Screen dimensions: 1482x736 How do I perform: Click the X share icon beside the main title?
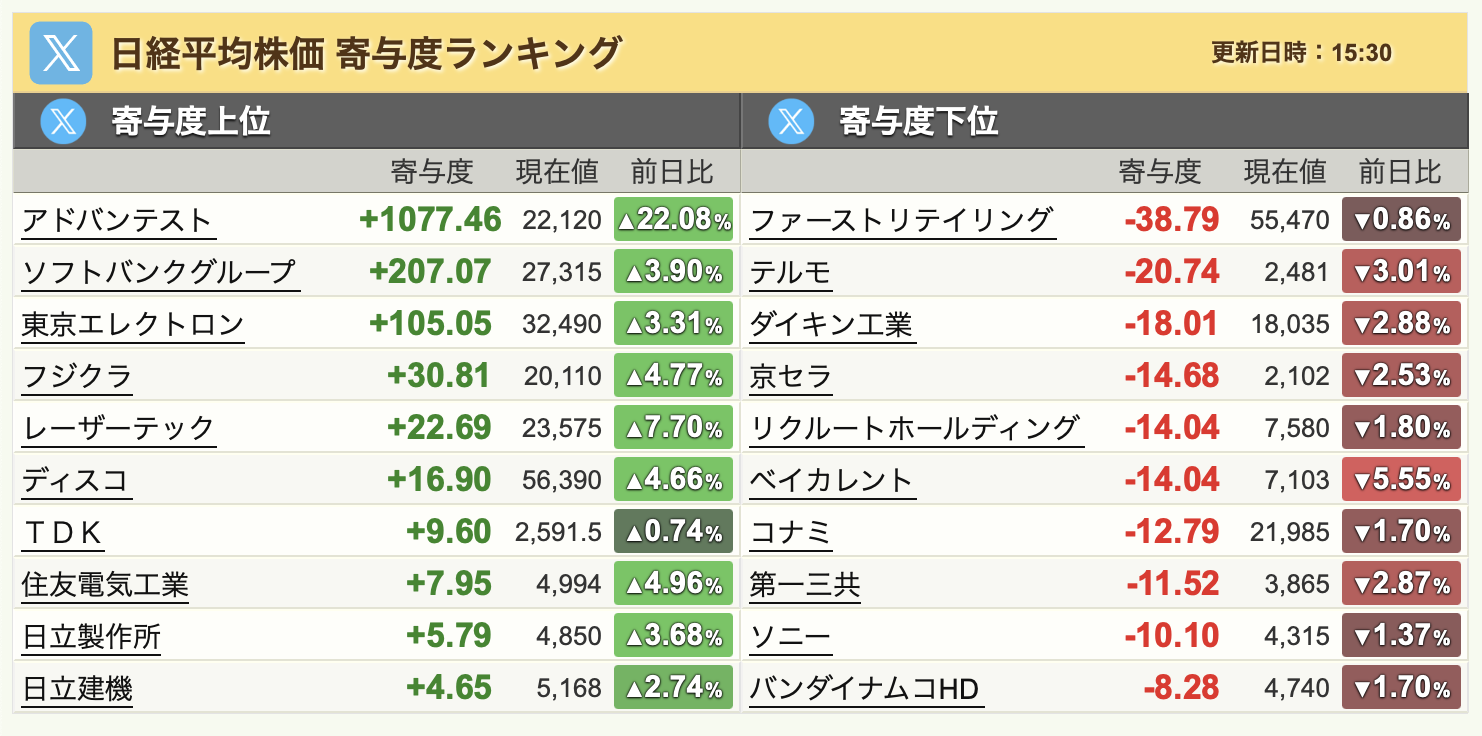[61, 52]
